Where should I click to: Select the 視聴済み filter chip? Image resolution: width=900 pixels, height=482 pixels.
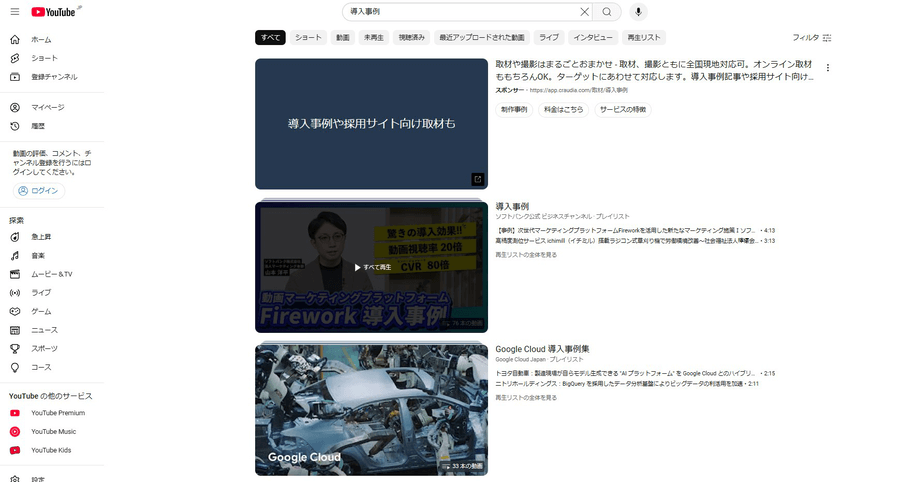[x=412, y=38]
